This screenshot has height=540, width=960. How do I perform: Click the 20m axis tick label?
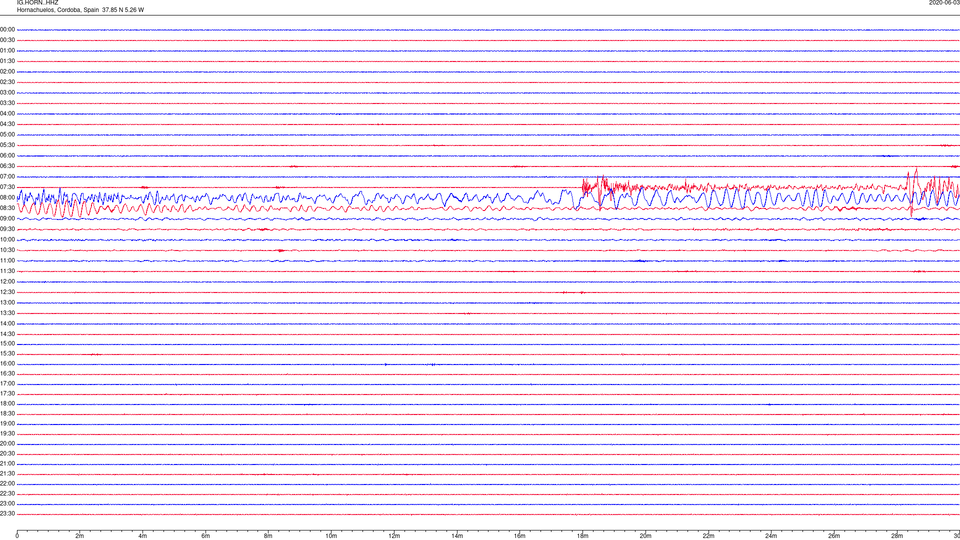(645, 536)
